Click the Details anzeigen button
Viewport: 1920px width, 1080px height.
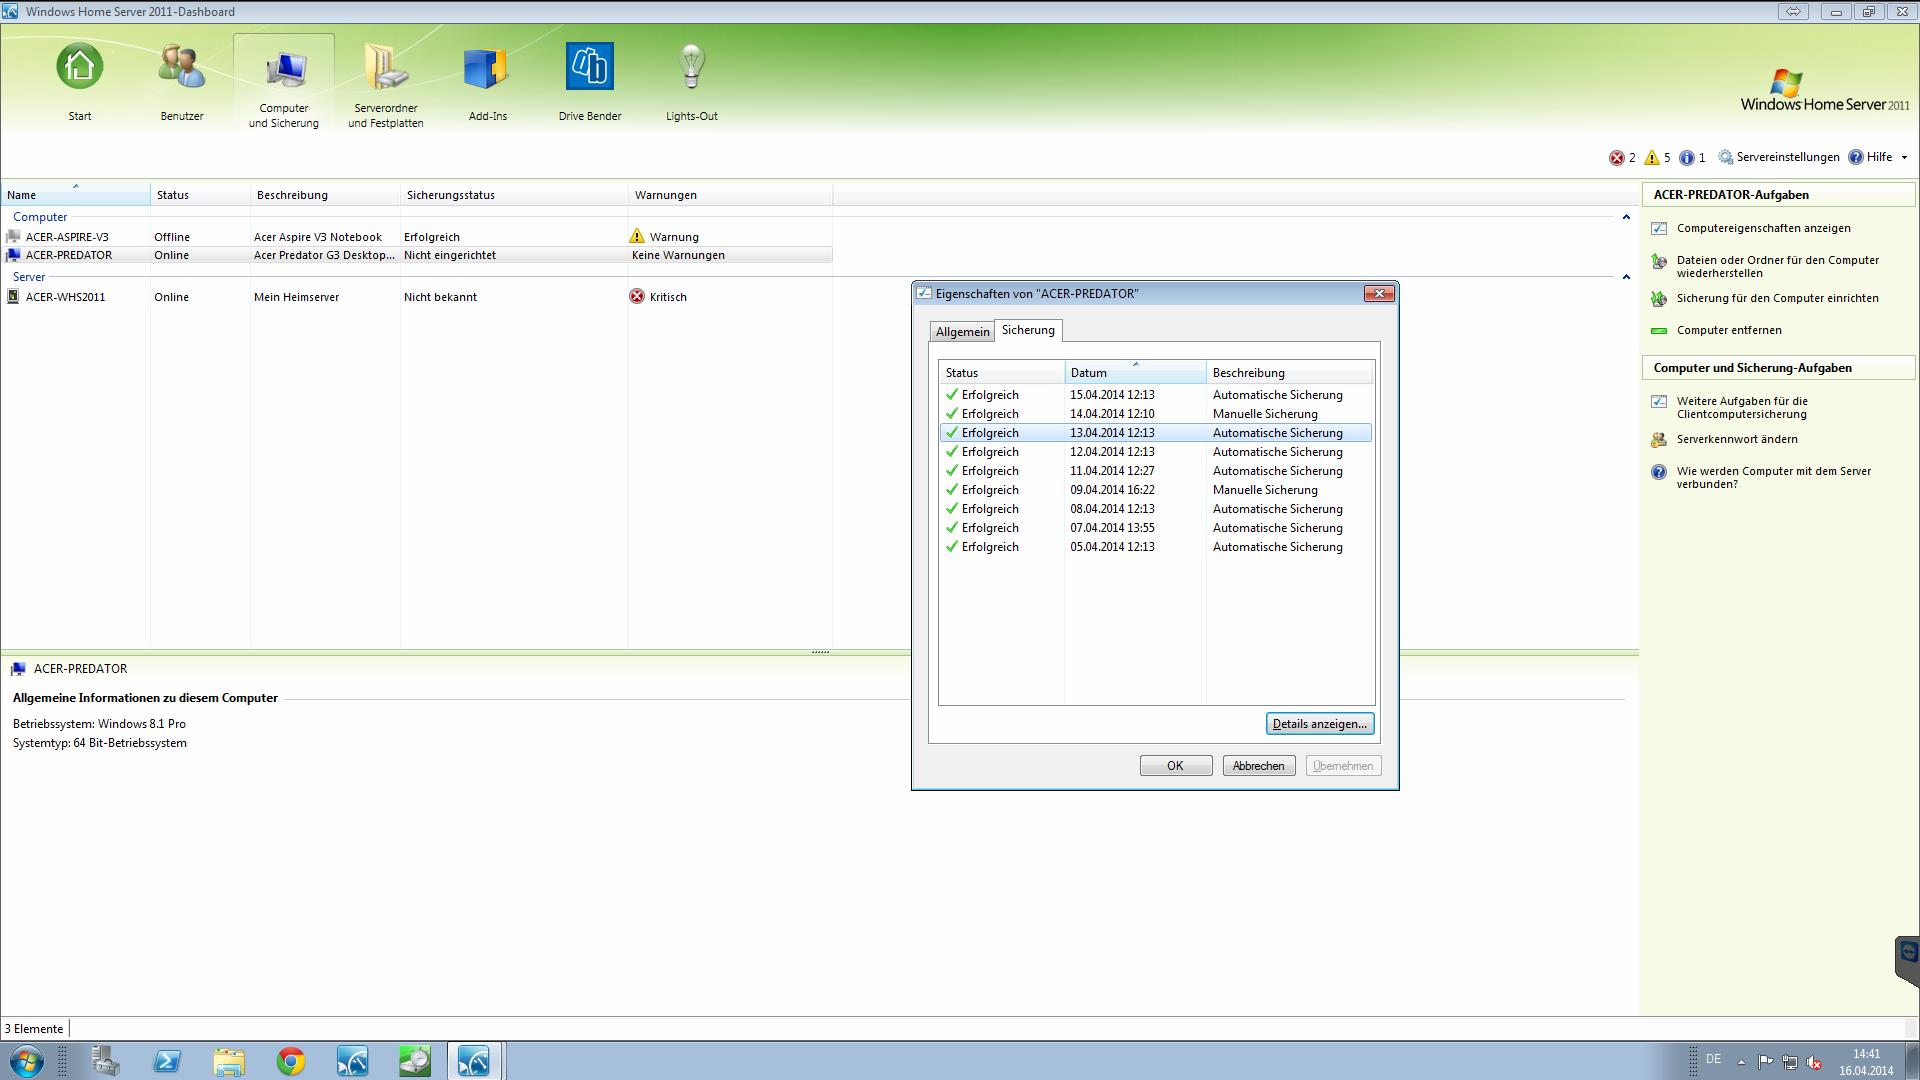[1320, 724]
